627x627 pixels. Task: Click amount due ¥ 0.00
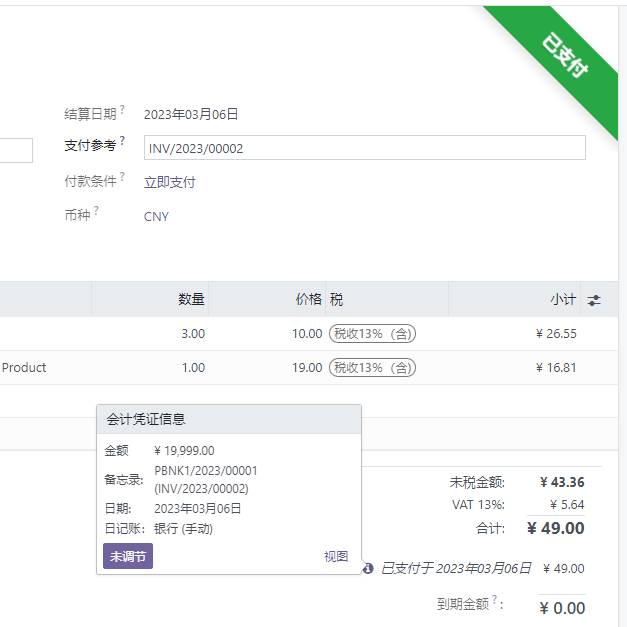(562, 608)
